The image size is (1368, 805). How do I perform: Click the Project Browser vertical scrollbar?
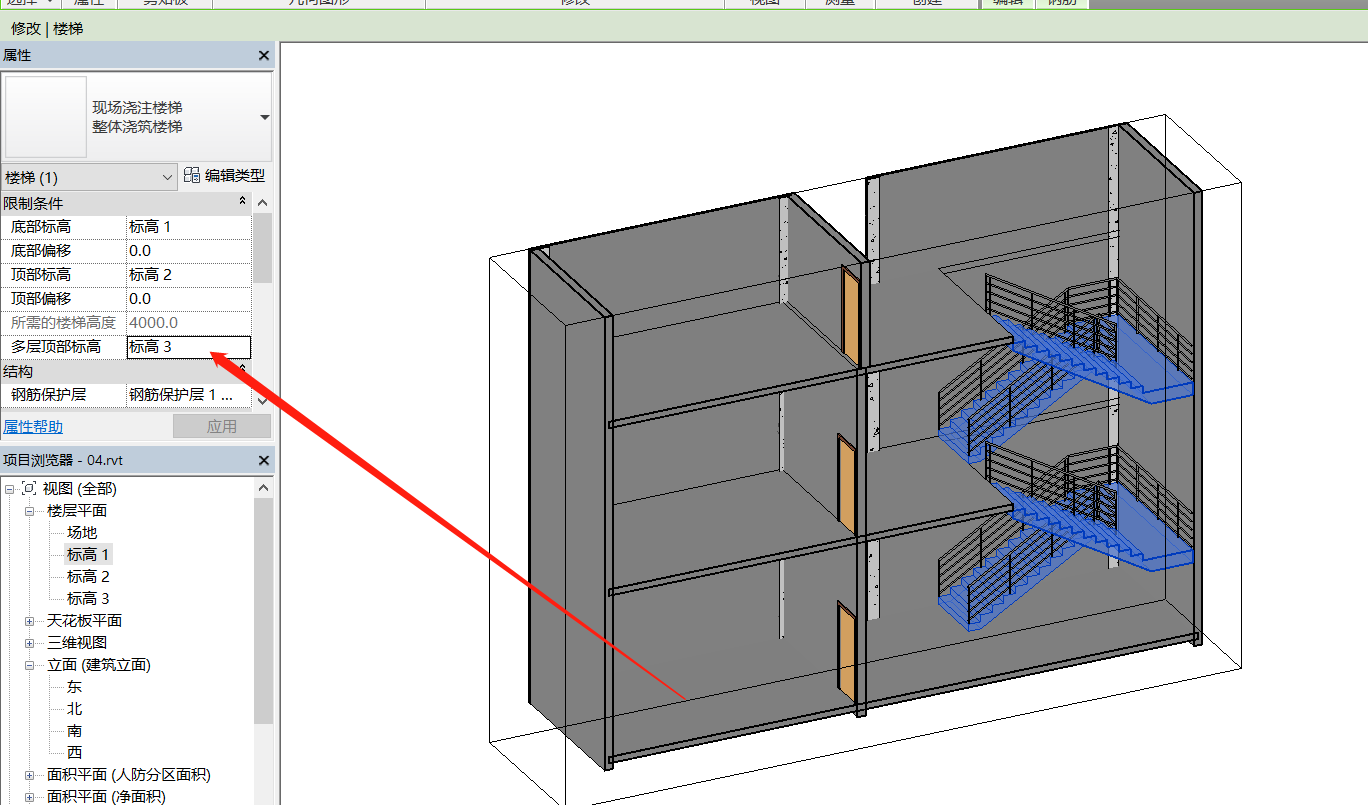263,610
